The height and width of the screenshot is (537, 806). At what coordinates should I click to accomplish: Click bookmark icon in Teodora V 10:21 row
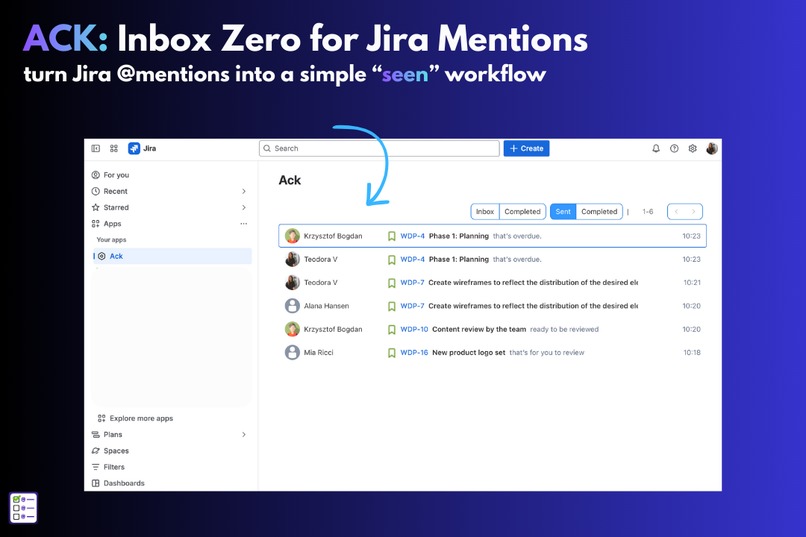pyautogui.click(x=392, y=283)
